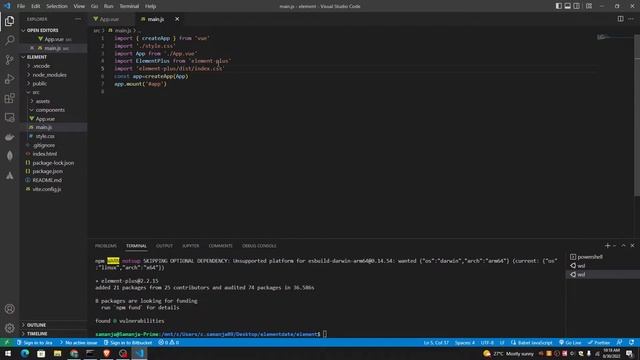This screenshot has width=640, height=360.
Task: Open Microsoft Edge from taskbar
Action: click(x=24, y=353)
